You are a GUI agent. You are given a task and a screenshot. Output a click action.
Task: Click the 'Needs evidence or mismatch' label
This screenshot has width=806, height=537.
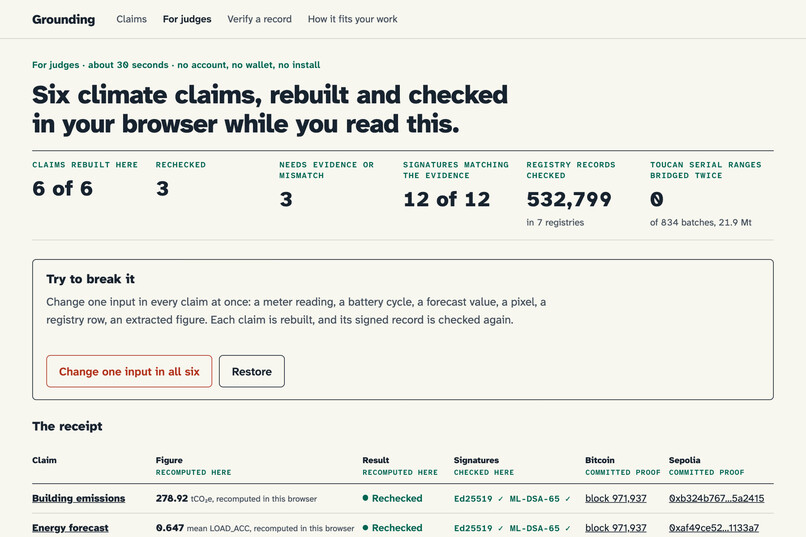(326, 170)
